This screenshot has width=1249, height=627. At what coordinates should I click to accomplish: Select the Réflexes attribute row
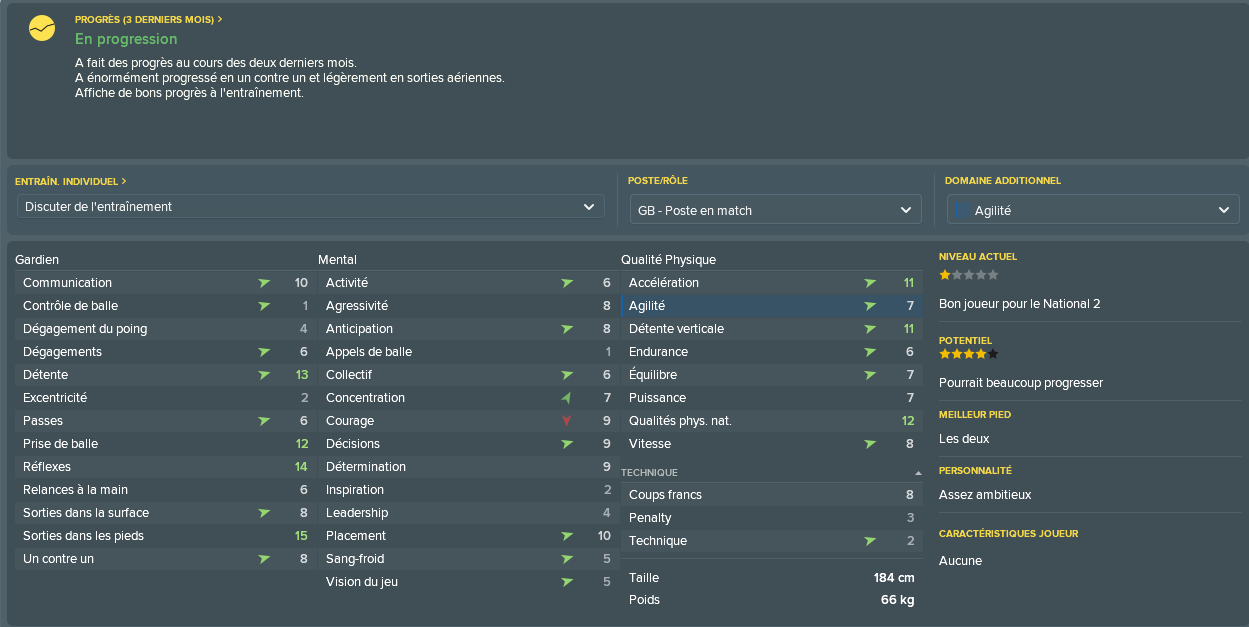click(164, 467)
